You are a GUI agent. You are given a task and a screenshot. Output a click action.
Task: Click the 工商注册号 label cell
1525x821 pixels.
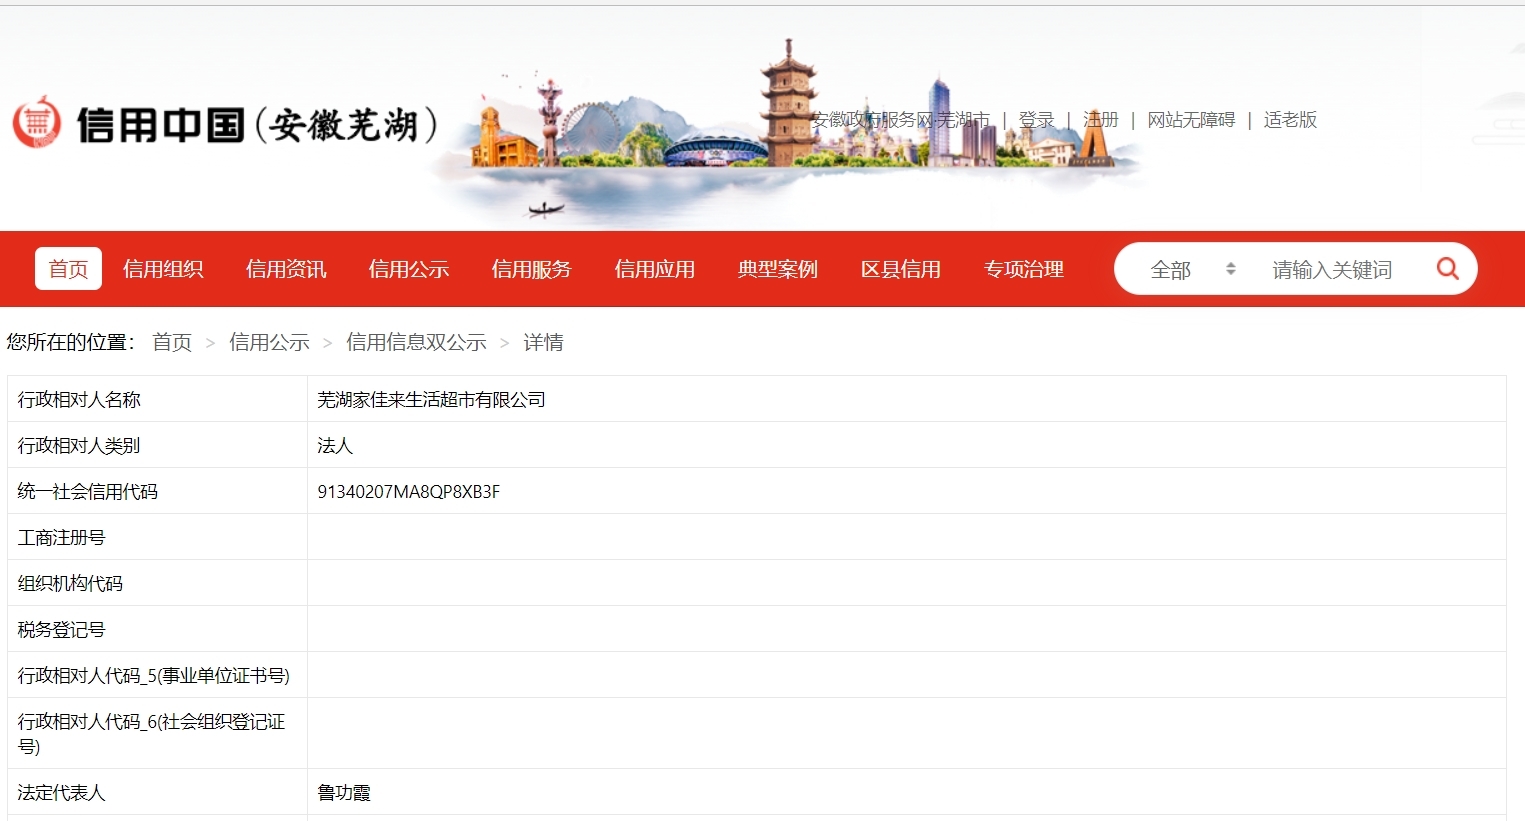pos(157,537)
